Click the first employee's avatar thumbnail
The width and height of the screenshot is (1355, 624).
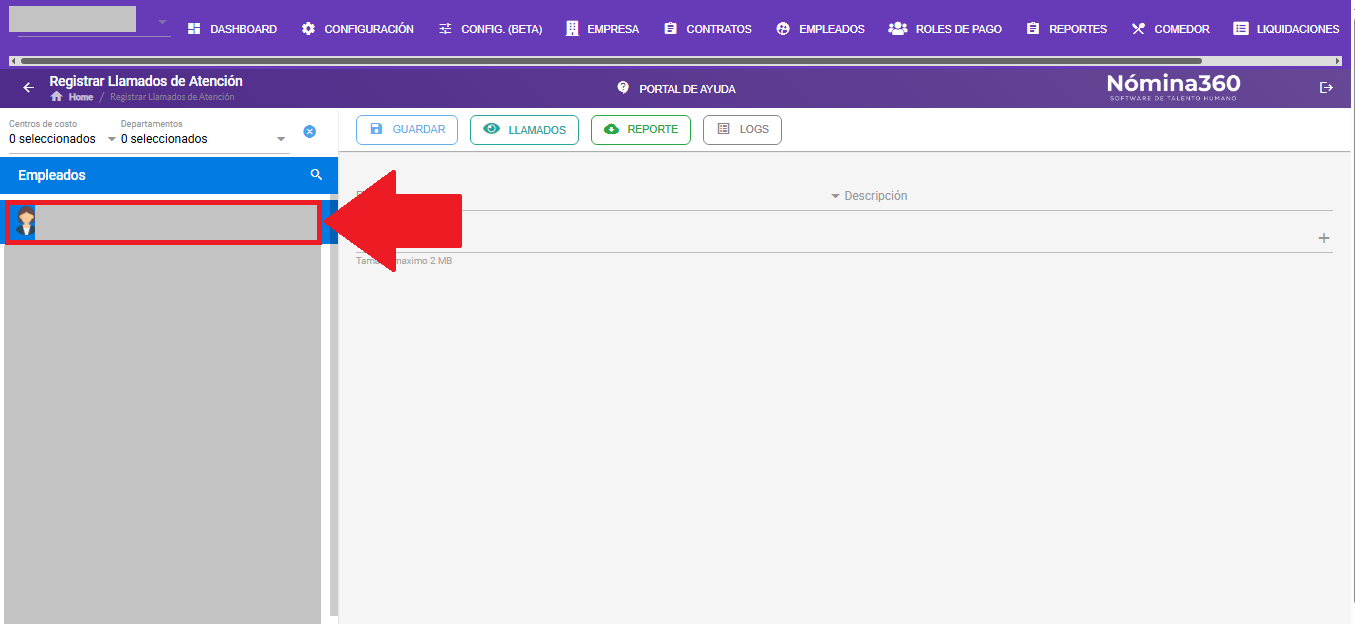(x=24, y=222)
